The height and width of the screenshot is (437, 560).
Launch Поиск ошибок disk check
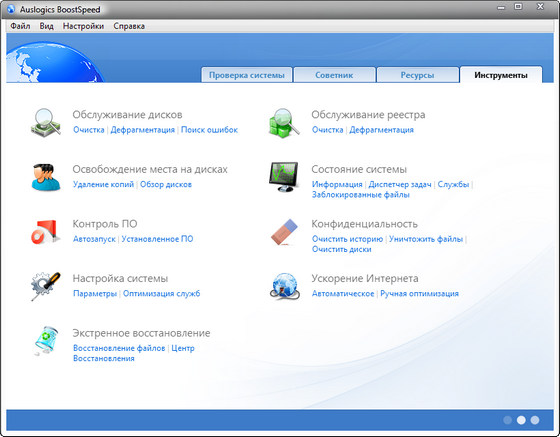[209, 130]
